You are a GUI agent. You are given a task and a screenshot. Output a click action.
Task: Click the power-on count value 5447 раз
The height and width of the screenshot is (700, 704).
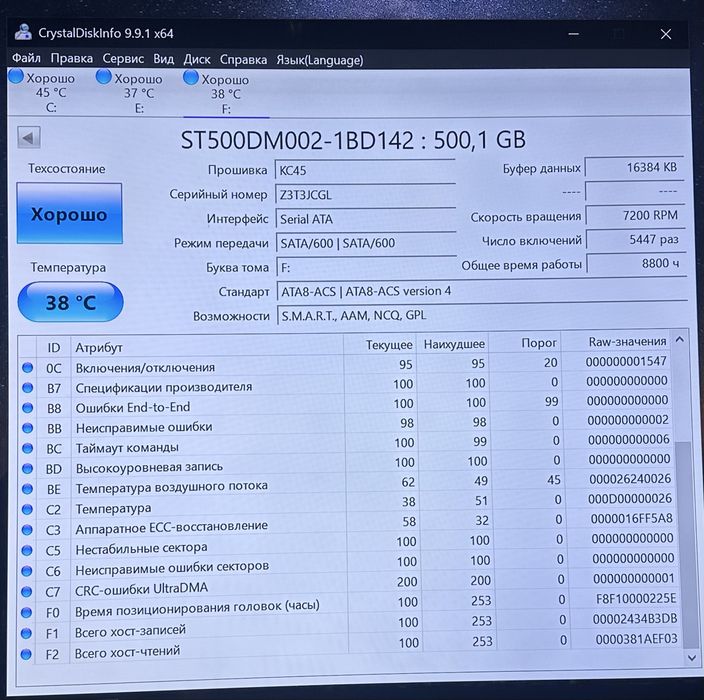pos(635,239)
